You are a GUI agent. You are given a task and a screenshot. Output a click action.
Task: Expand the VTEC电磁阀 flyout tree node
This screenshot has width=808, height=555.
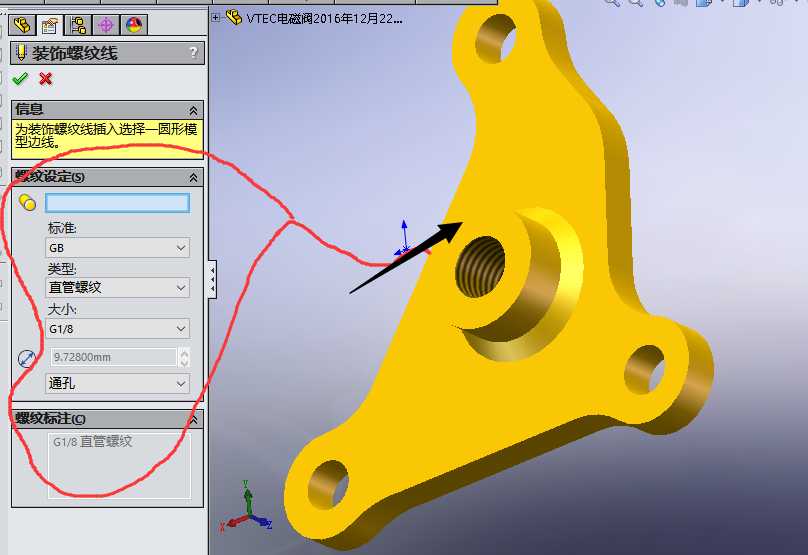(216, 18)
